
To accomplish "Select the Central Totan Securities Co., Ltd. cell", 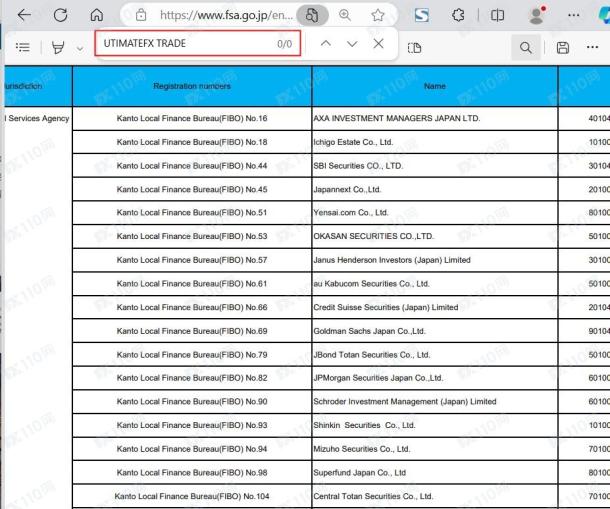I will coord(435,497).
